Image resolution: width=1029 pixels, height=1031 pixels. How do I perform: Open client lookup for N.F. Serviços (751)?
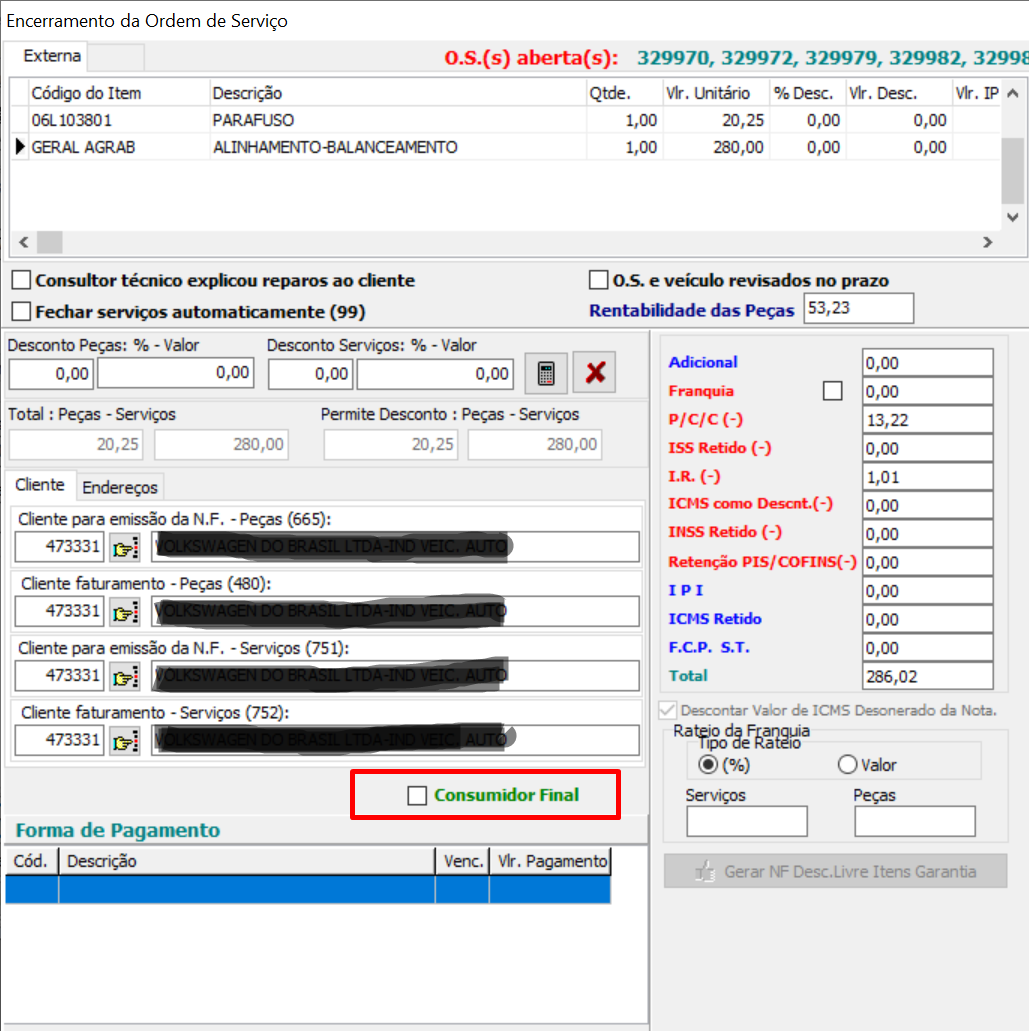click(125, 676)
